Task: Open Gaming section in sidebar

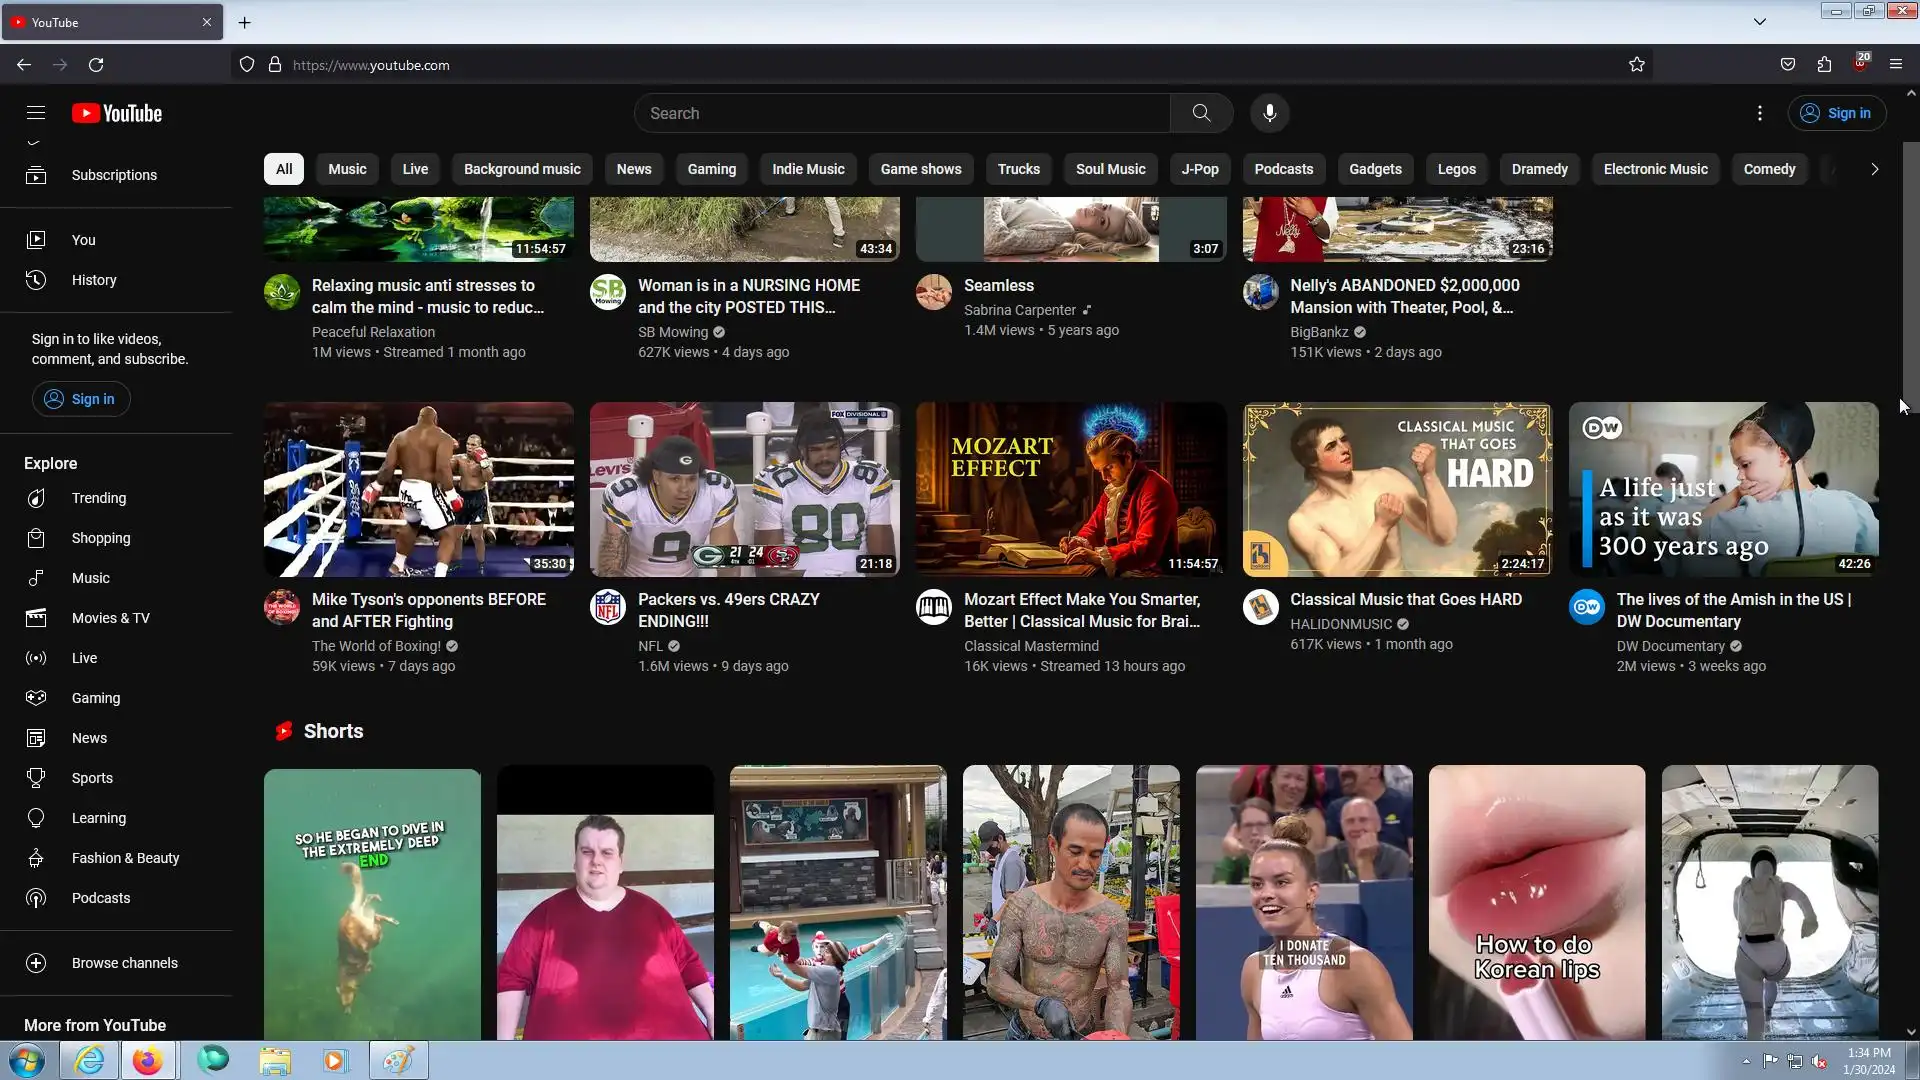Action: tap(95, 698)
